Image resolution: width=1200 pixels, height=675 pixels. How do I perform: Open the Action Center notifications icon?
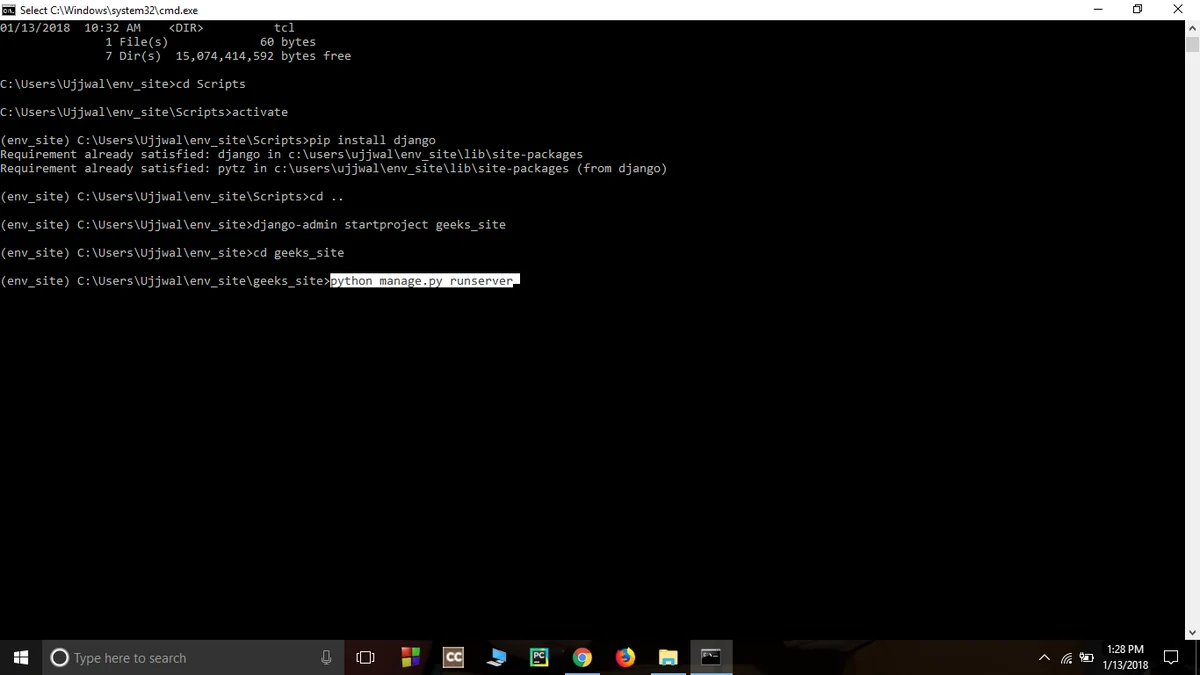(x=1171, y=657)
